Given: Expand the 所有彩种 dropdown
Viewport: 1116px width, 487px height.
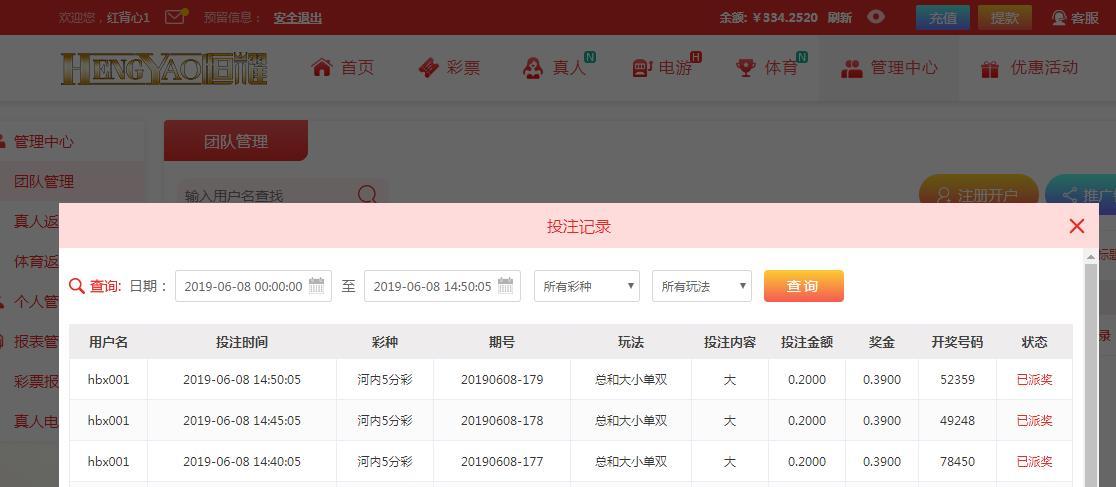Looking at the screenshot, I should click(587, 286).
